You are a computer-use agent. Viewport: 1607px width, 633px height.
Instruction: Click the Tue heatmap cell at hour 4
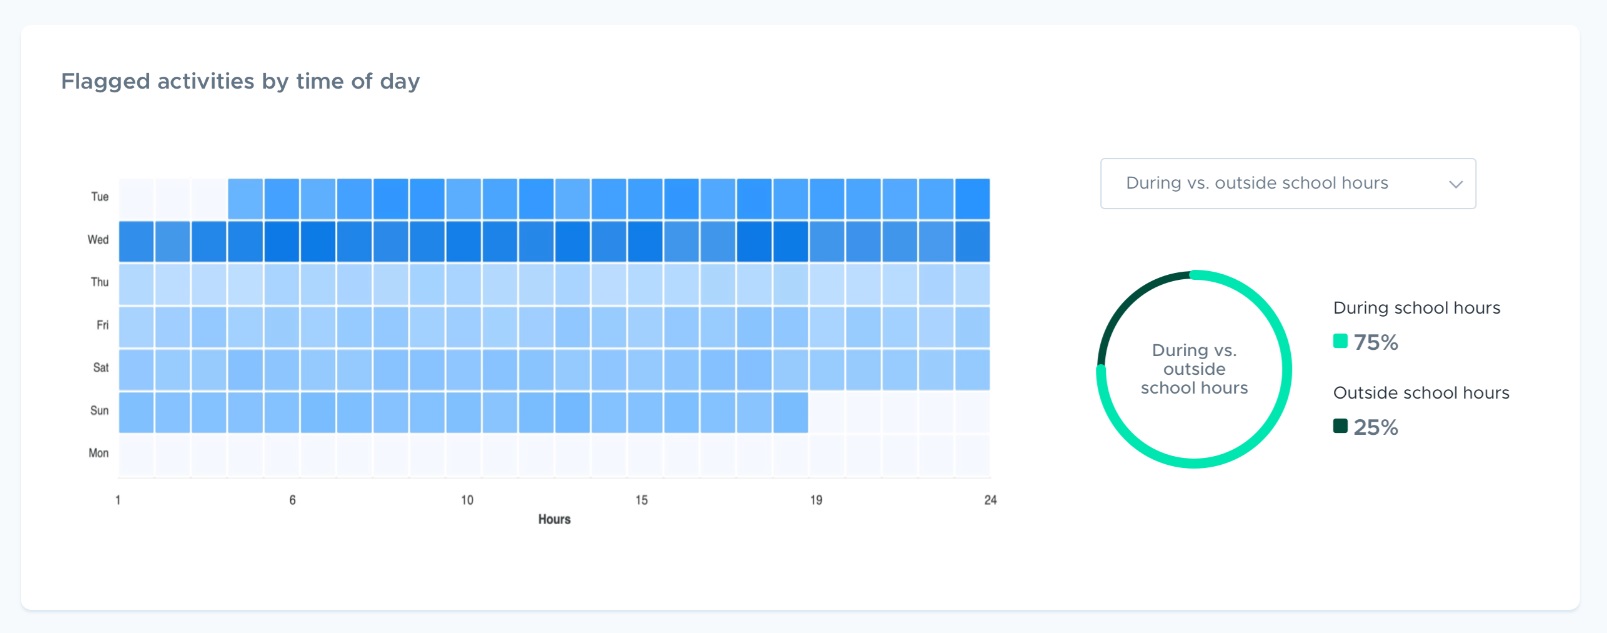[x=245, y=199]
